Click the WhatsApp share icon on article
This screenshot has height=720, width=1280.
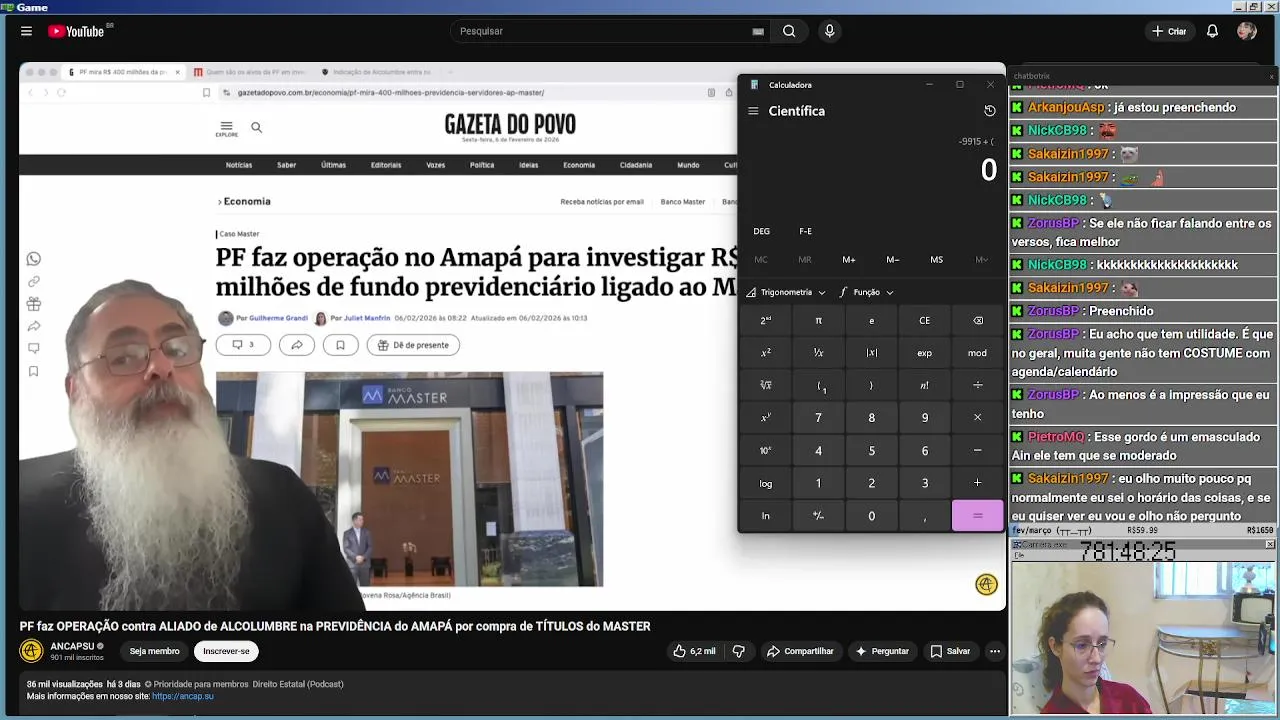point(33,259)
